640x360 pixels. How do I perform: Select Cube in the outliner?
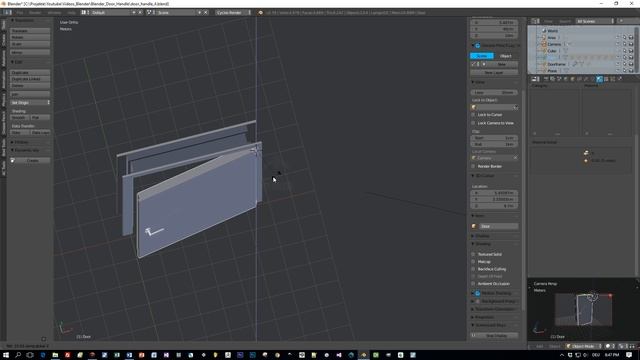(552, 51)
